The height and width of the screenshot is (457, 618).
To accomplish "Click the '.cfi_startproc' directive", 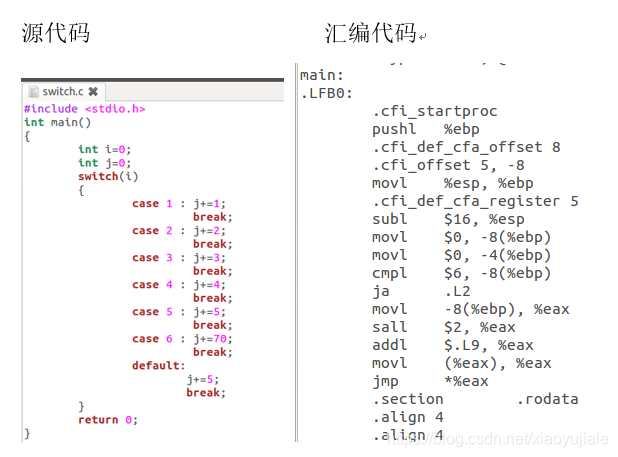I will pos(435,111).
